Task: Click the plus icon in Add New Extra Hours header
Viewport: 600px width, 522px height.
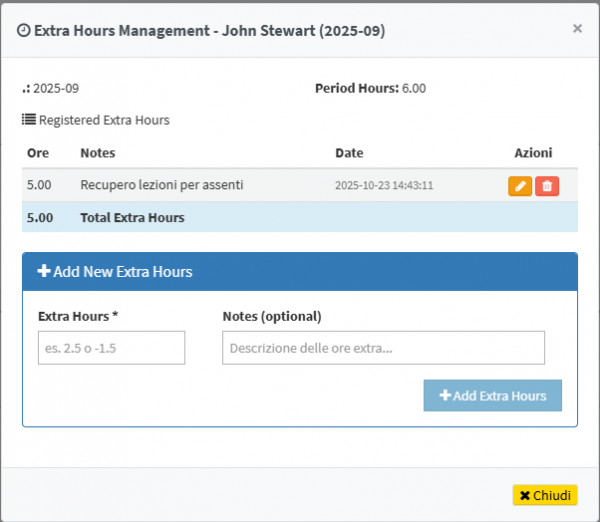Action: (44, 272)
